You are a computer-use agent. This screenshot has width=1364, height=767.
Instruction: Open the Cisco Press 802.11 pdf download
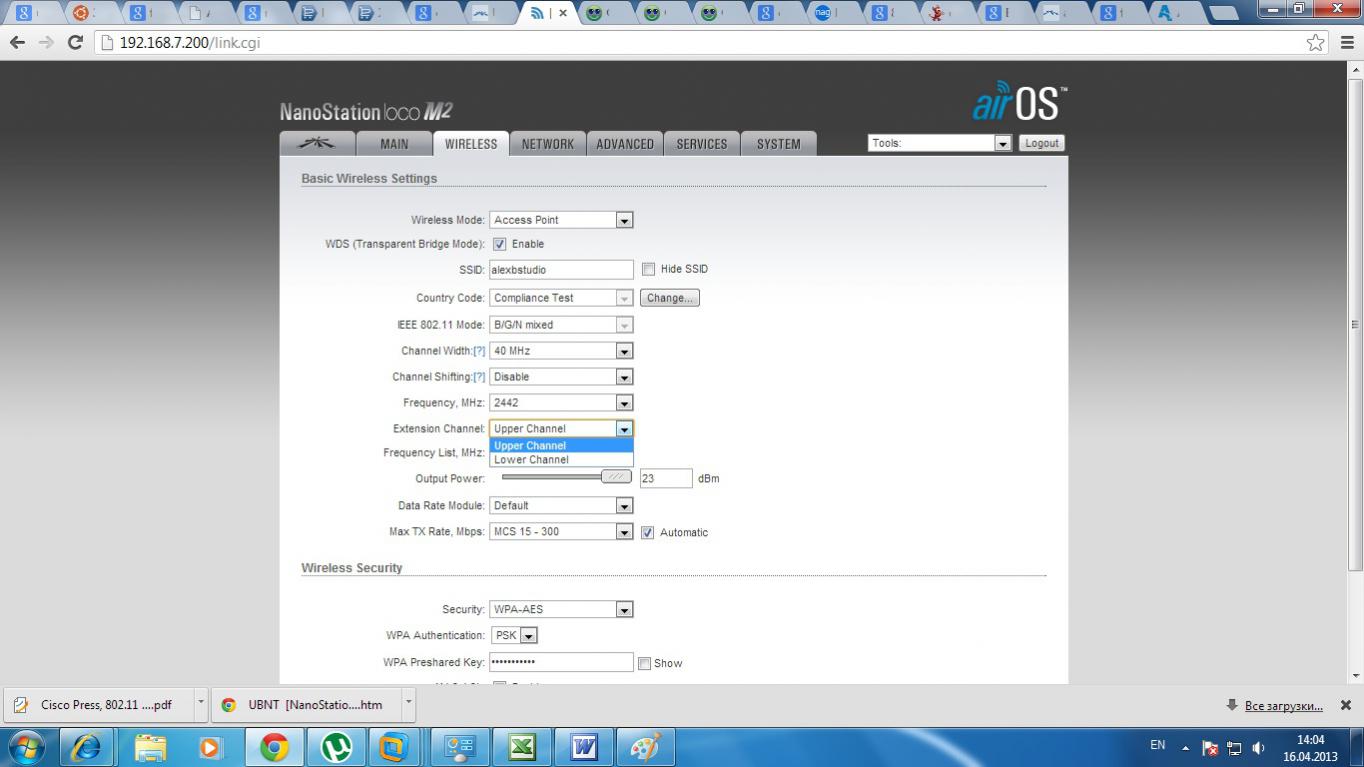tap(97, 704)
